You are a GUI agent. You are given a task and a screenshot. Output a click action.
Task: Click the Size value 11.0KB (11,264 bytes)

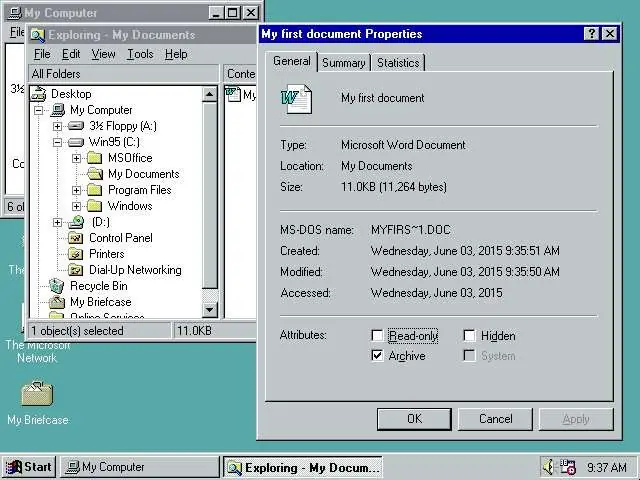click(394, 187)
